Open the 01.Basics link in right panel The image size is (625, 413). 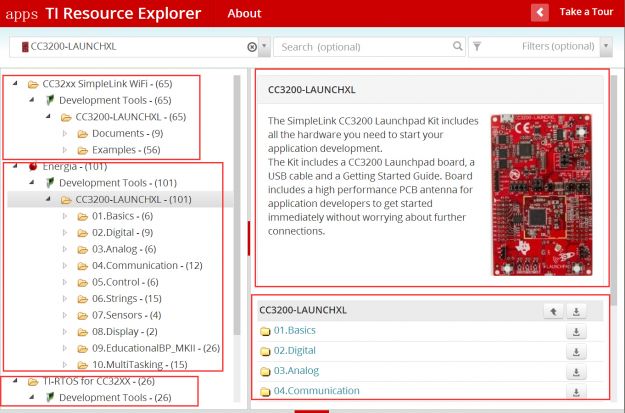[x=295, y=330]
